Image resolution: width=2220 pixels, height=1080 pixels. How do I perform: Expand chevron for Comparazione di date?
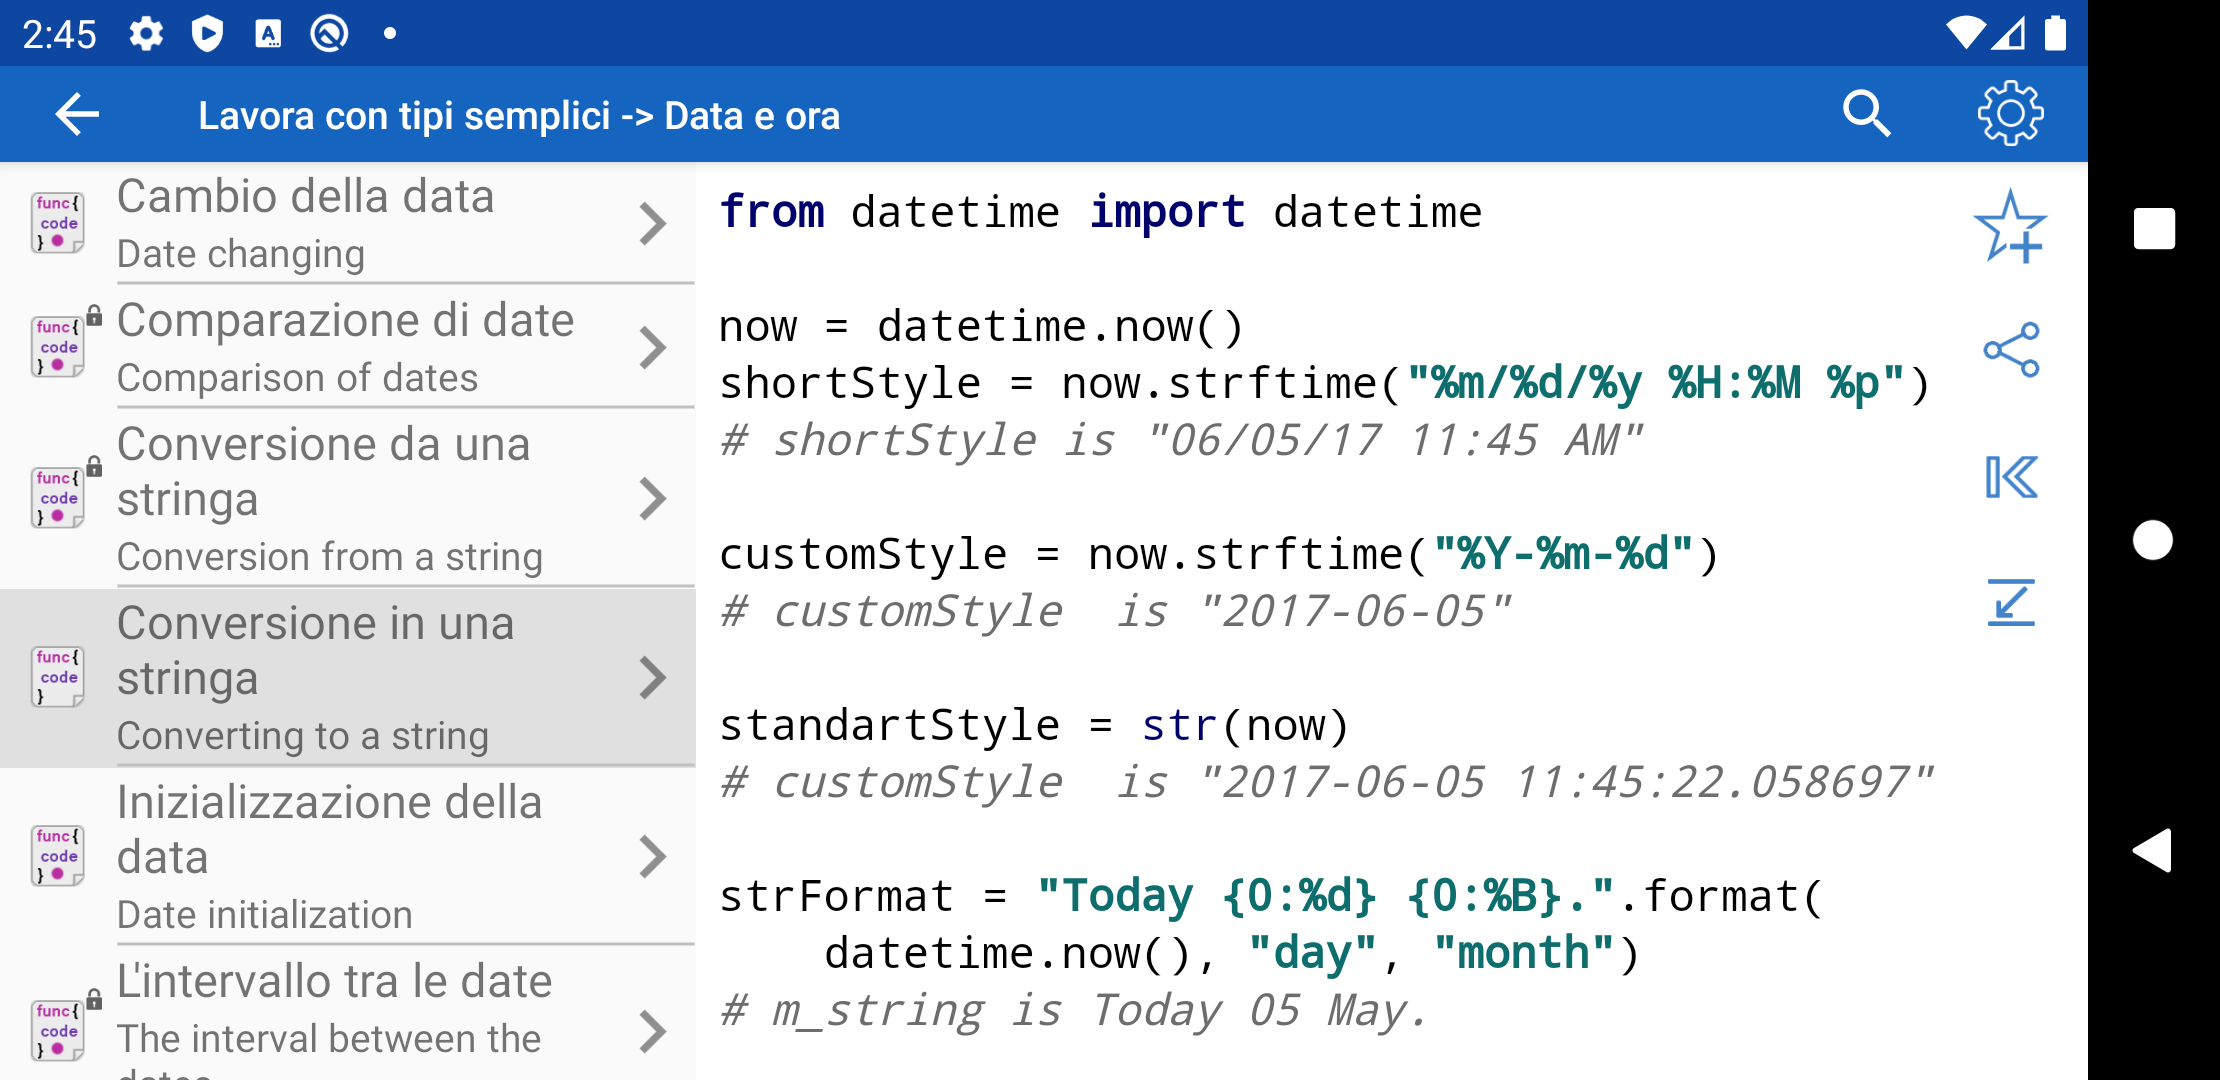[x=653, y=348]
